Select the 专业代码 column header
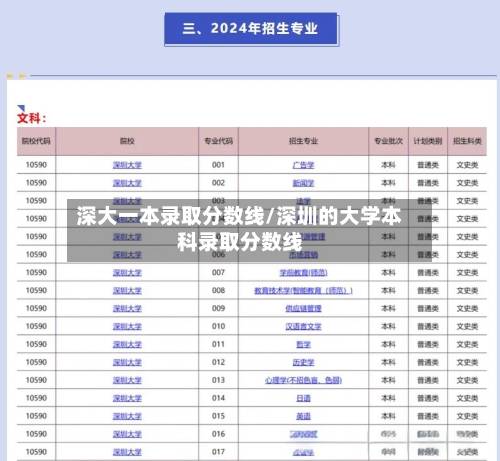 [x=218, y=141]
